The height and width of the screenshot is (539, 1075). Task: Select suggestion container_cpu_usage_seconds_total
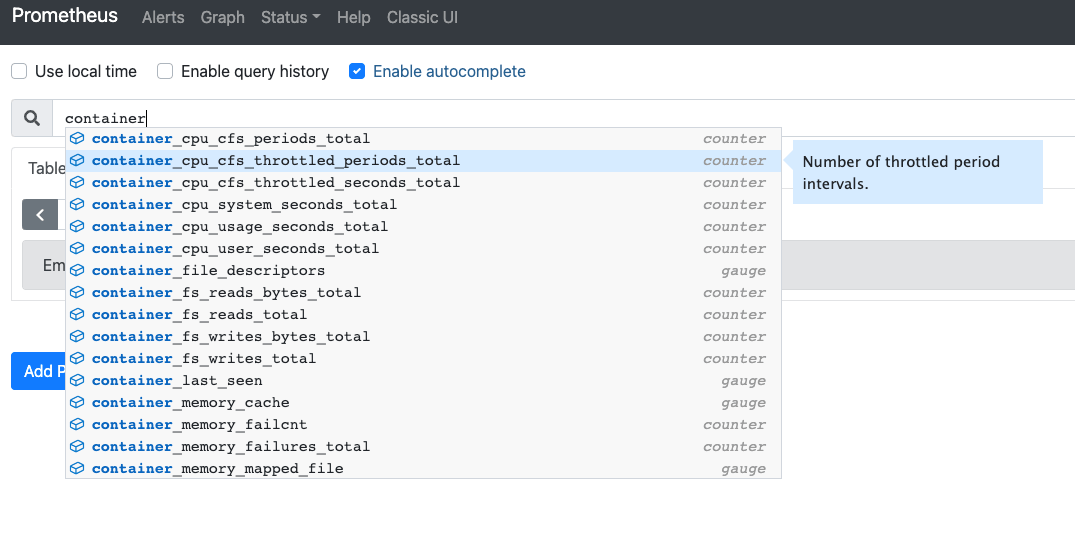[x=423, y=226]
